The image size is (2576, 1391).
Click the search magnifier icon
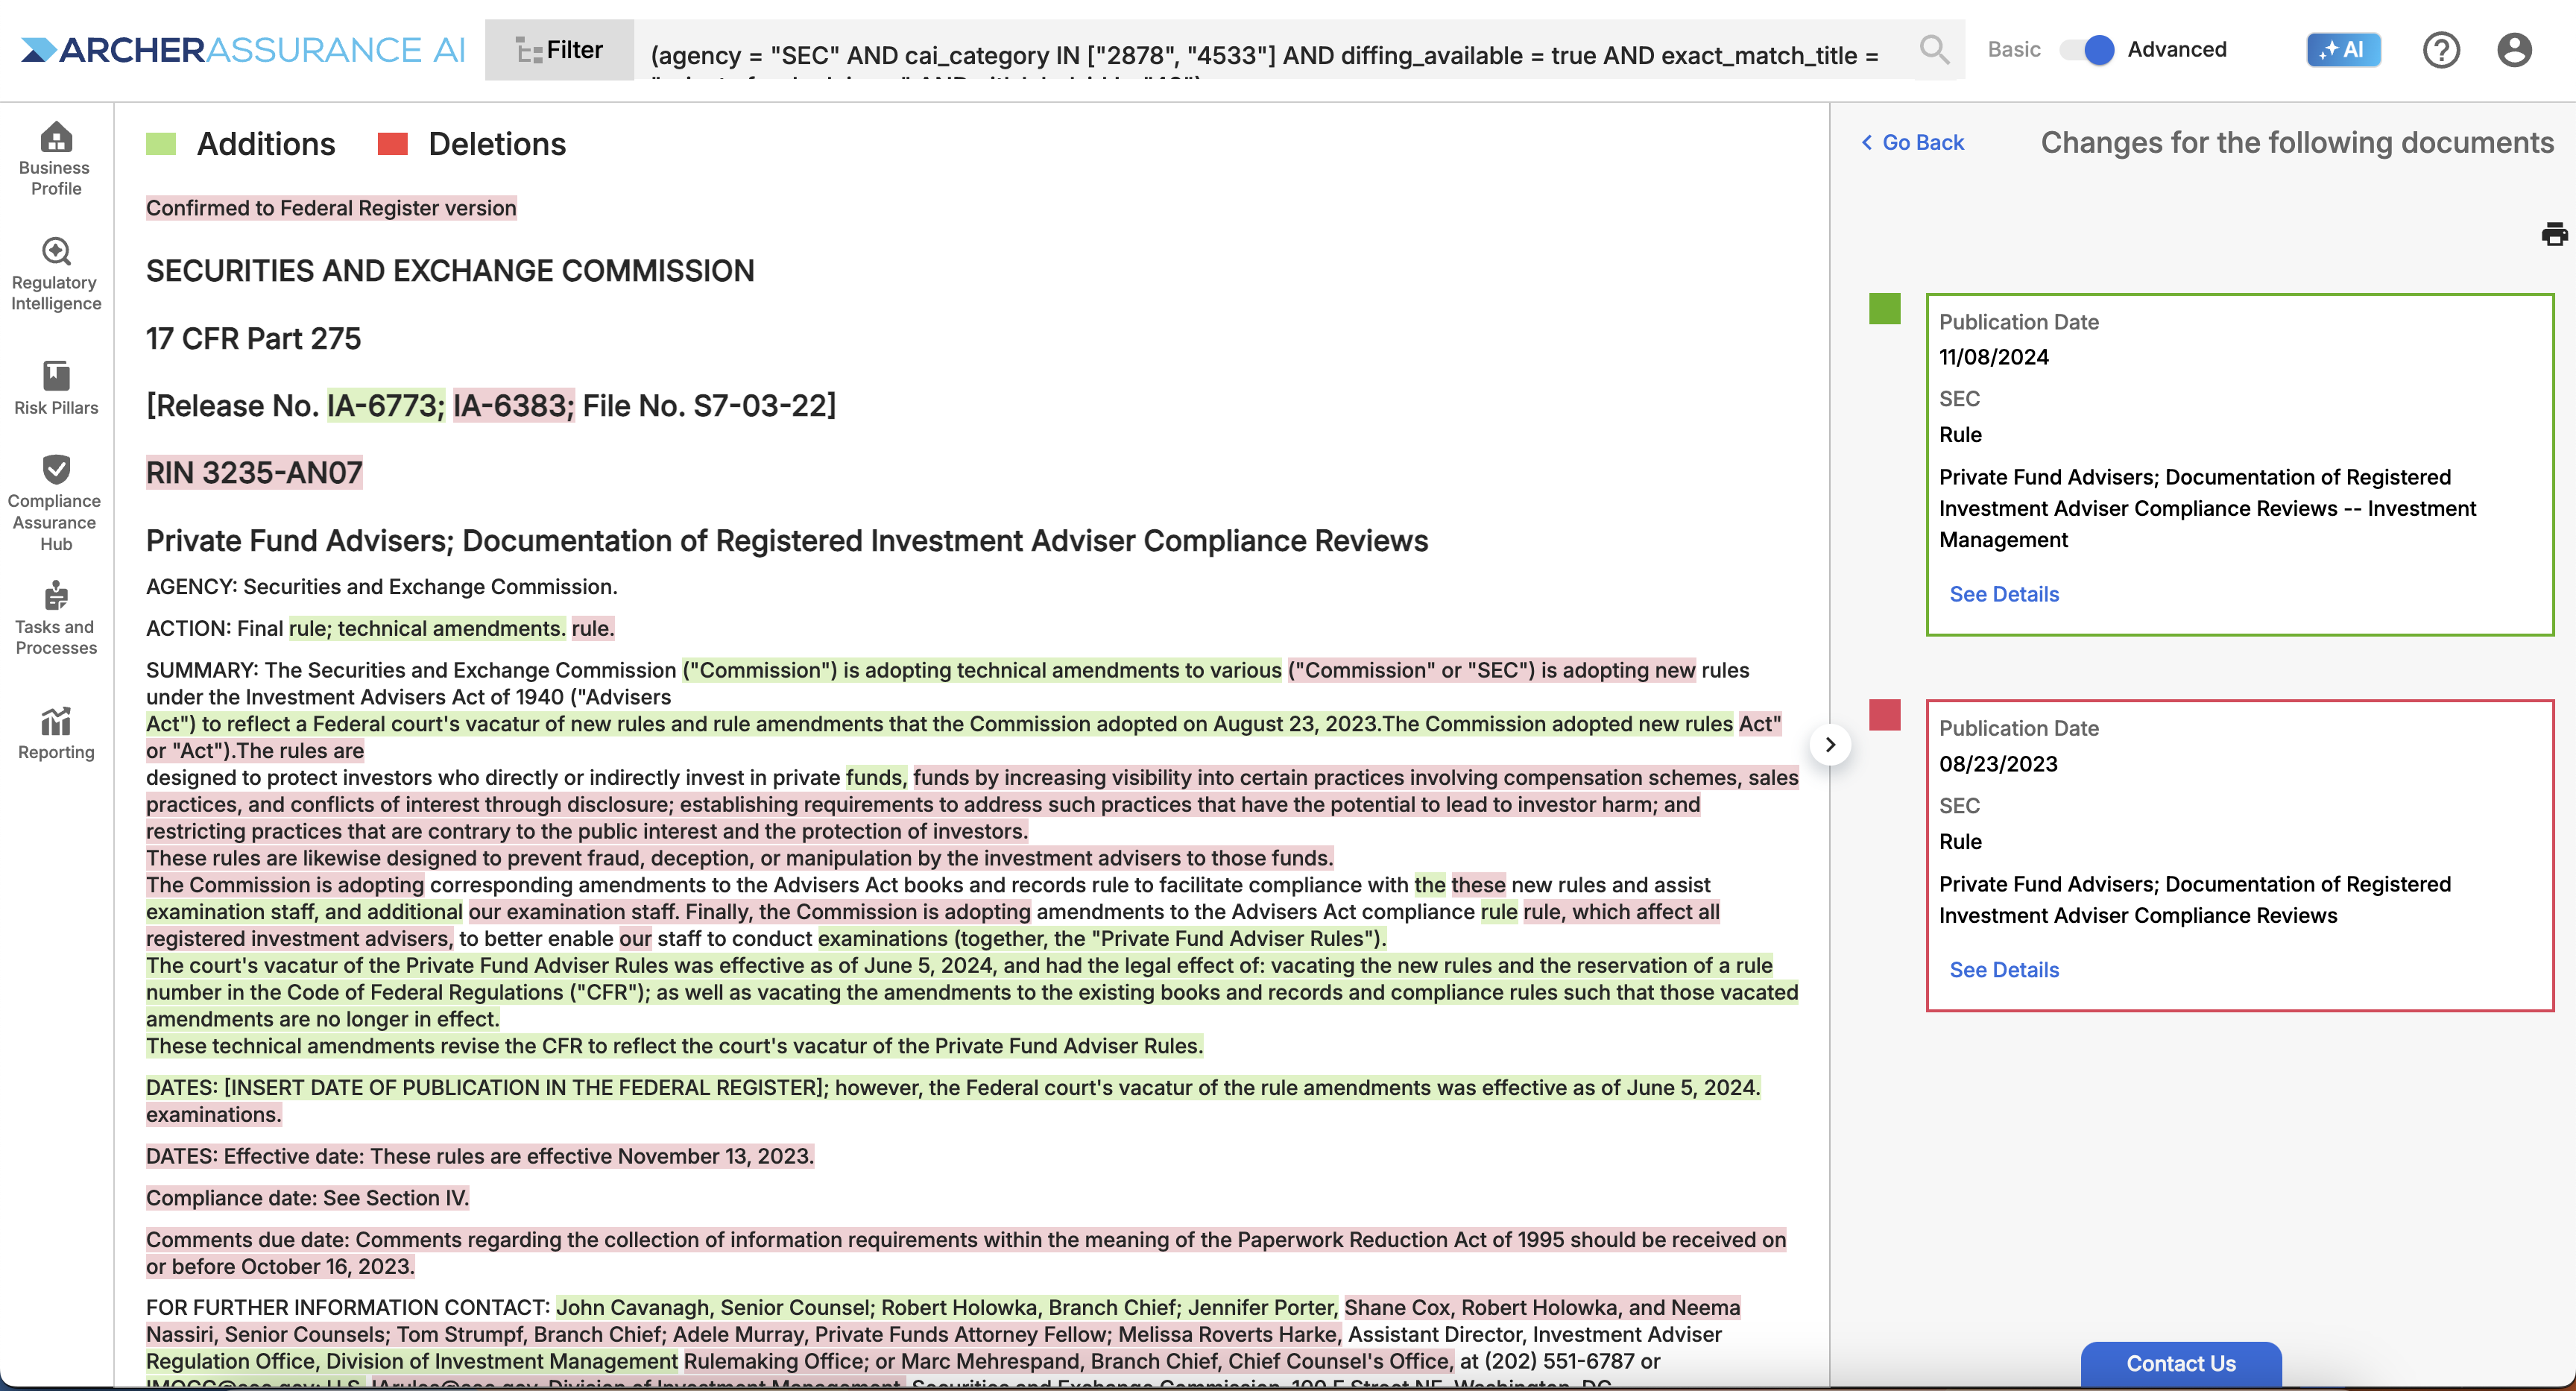coord(1934,49)
